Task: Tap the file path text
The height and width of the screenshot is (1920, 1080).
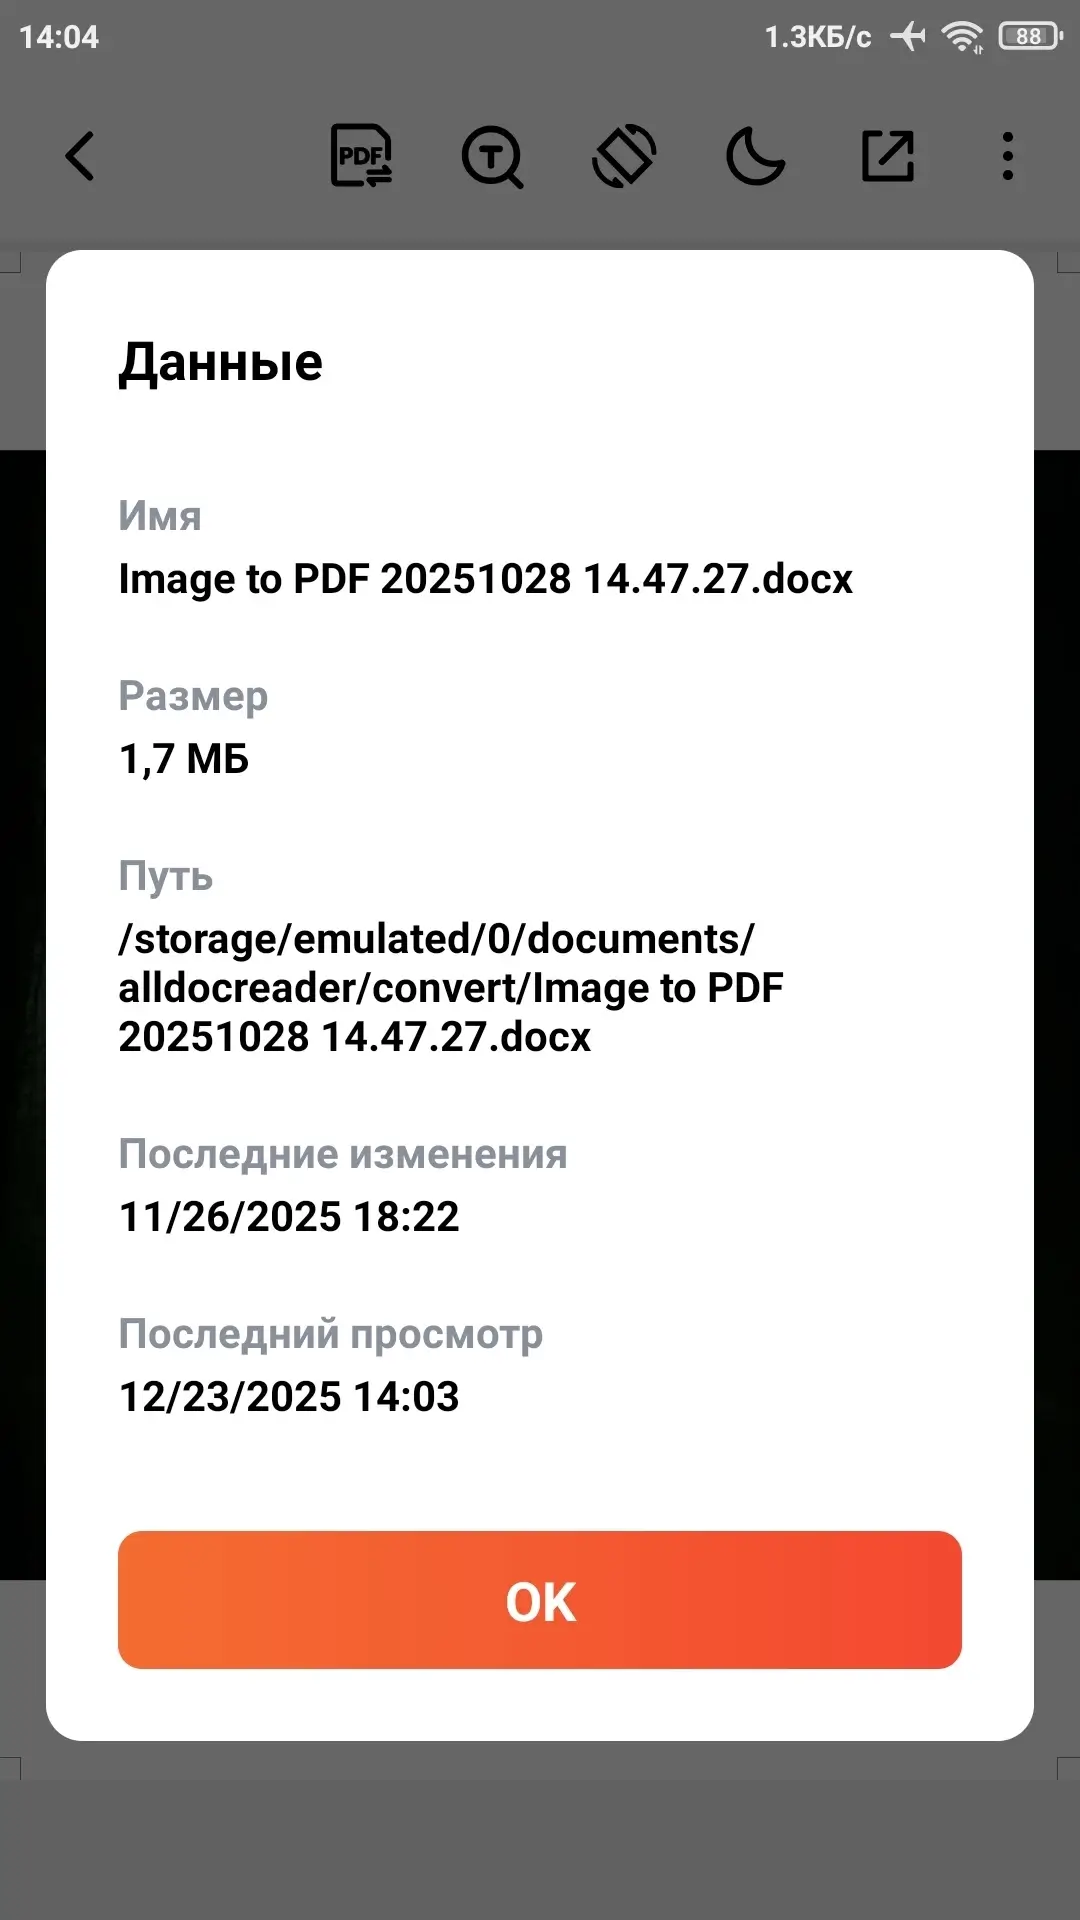Action: click(x=450, y=988)
